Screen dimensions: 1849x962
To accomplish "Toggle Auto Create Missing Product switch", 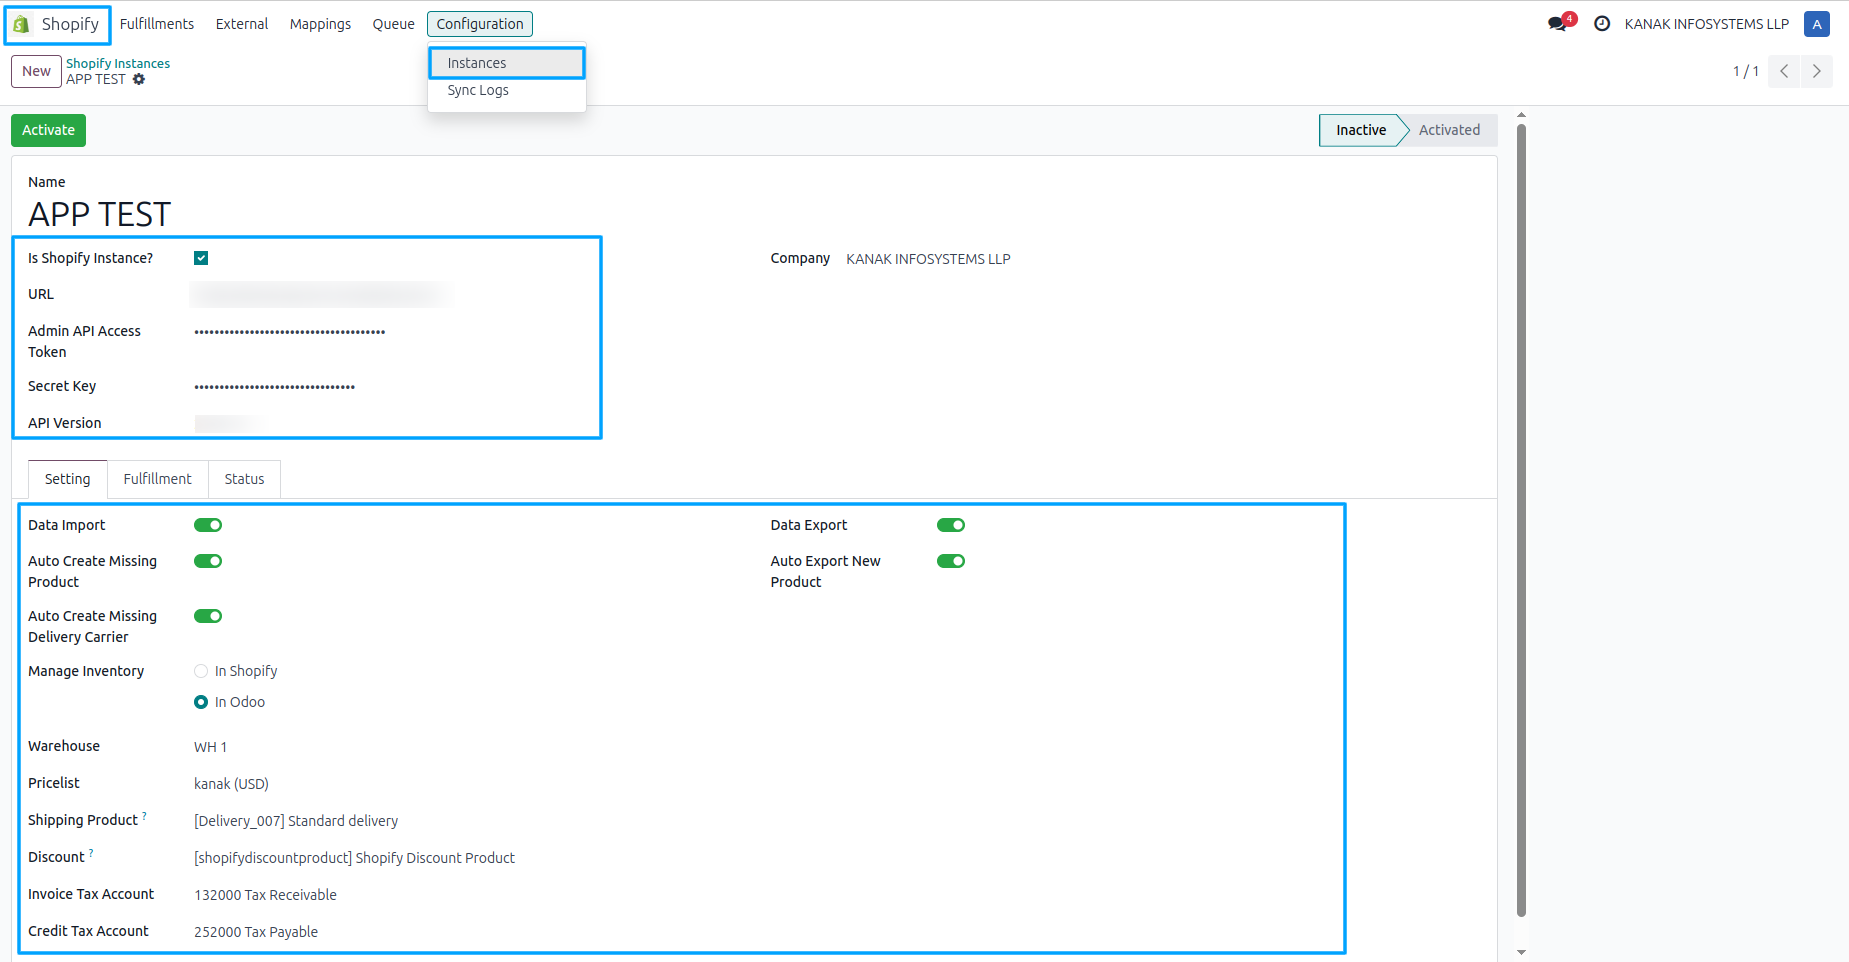I will [x=208, y=561].
